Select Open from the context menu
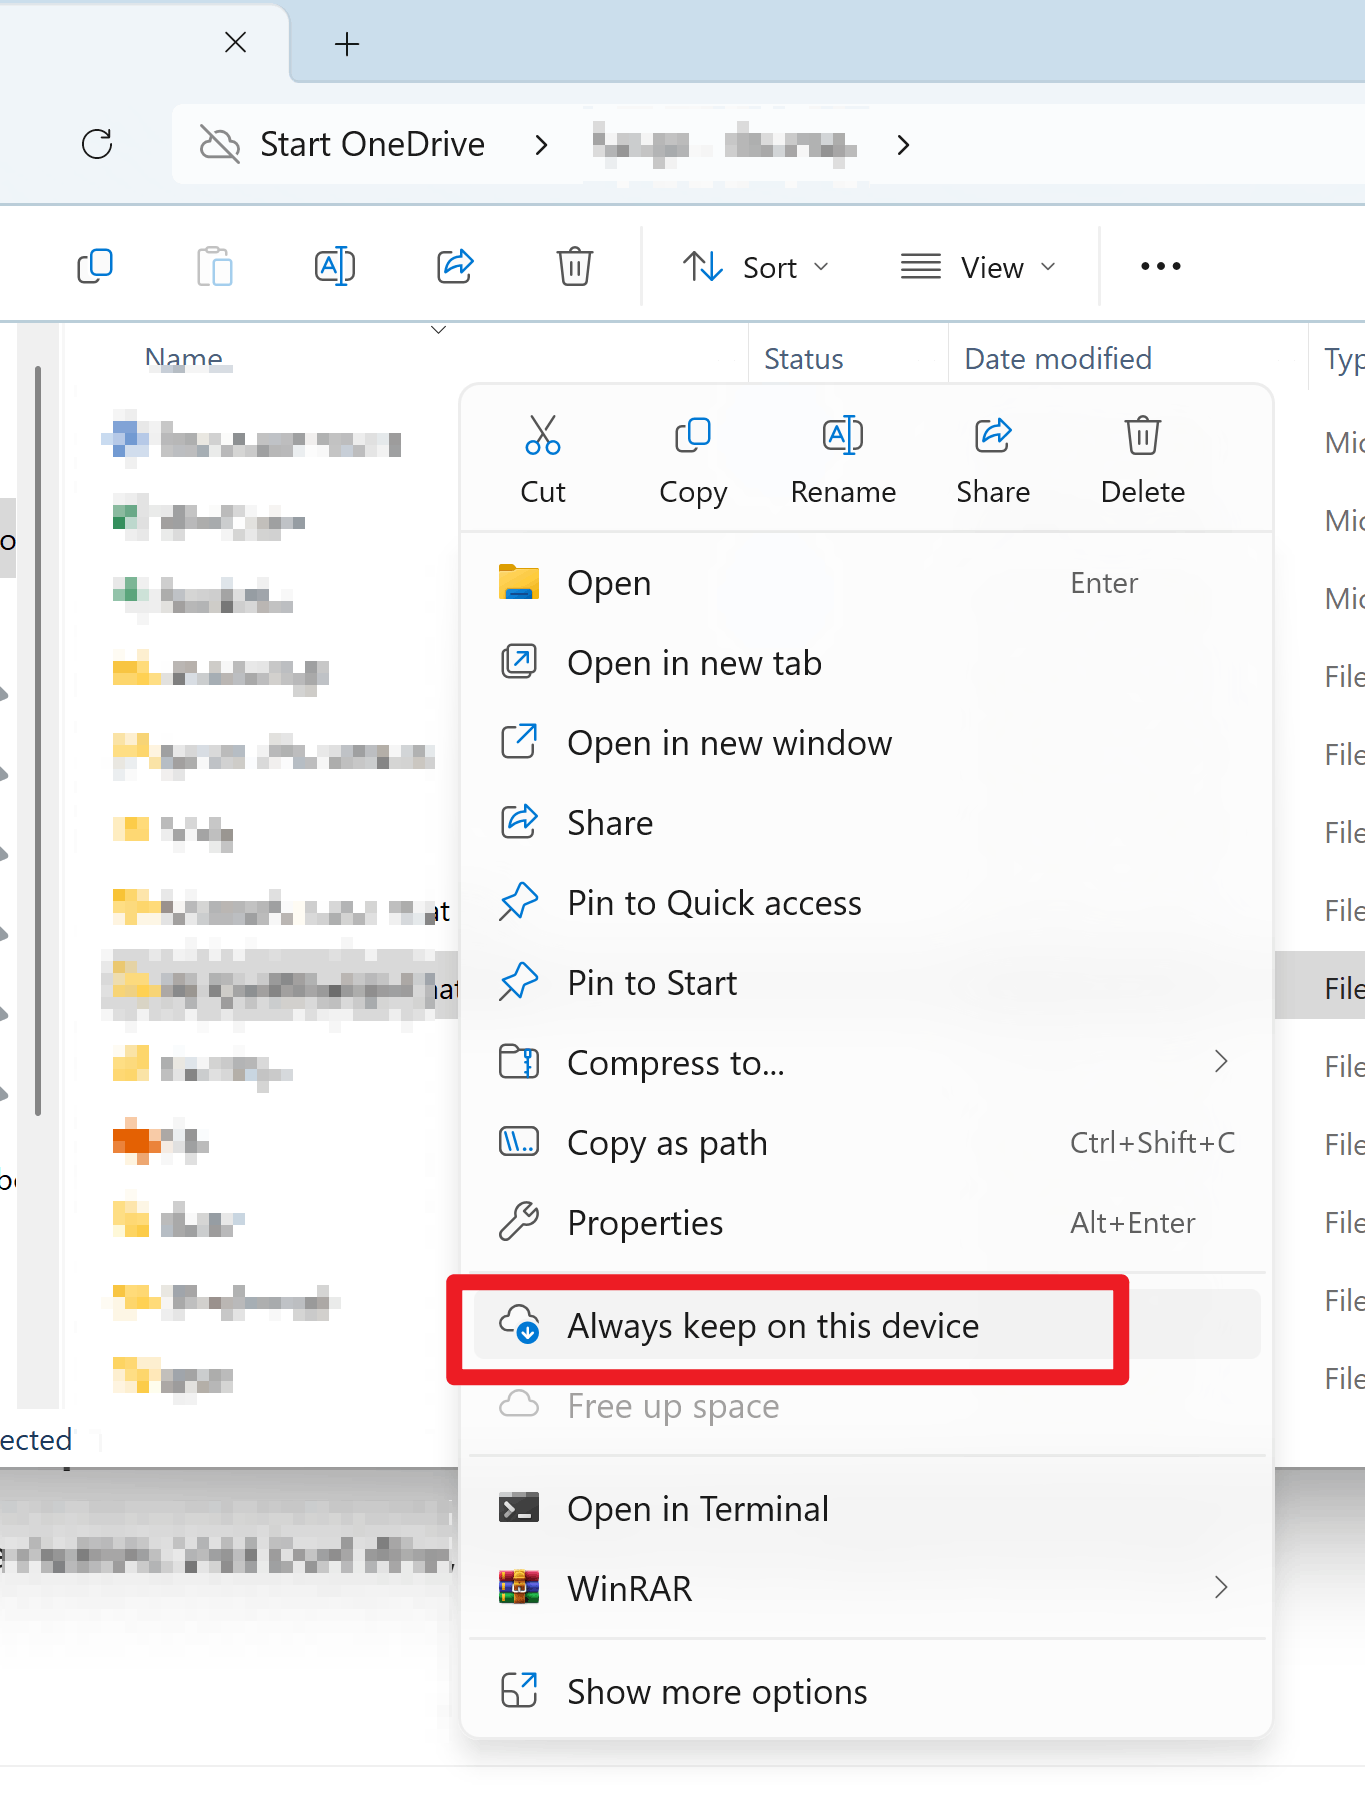 pos(866,582)
